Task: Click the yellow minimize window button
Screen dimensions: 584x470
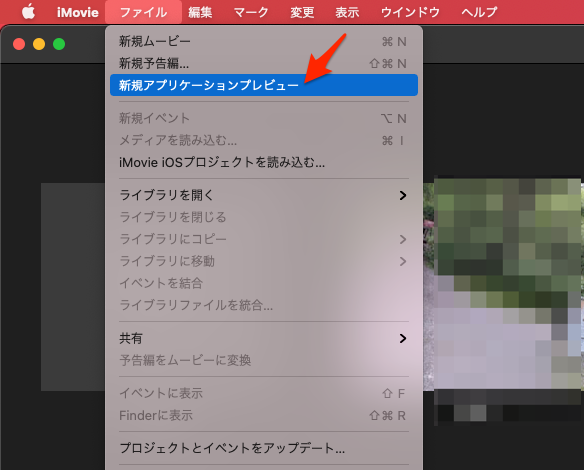Action: (39, 44)
